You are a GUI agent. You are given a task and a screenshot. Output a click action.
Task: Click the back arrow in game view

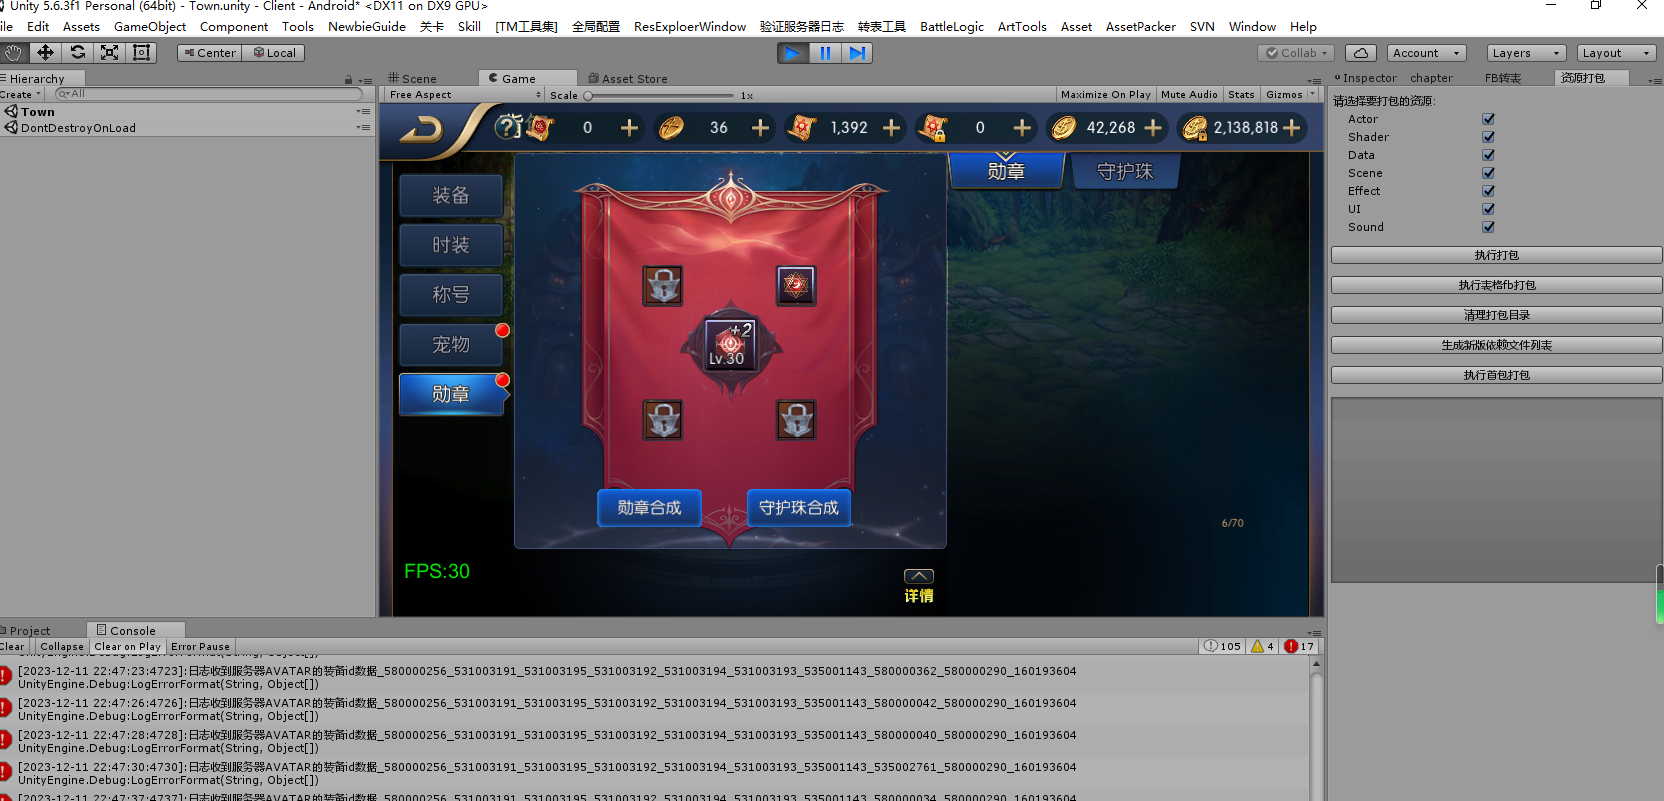421,130
